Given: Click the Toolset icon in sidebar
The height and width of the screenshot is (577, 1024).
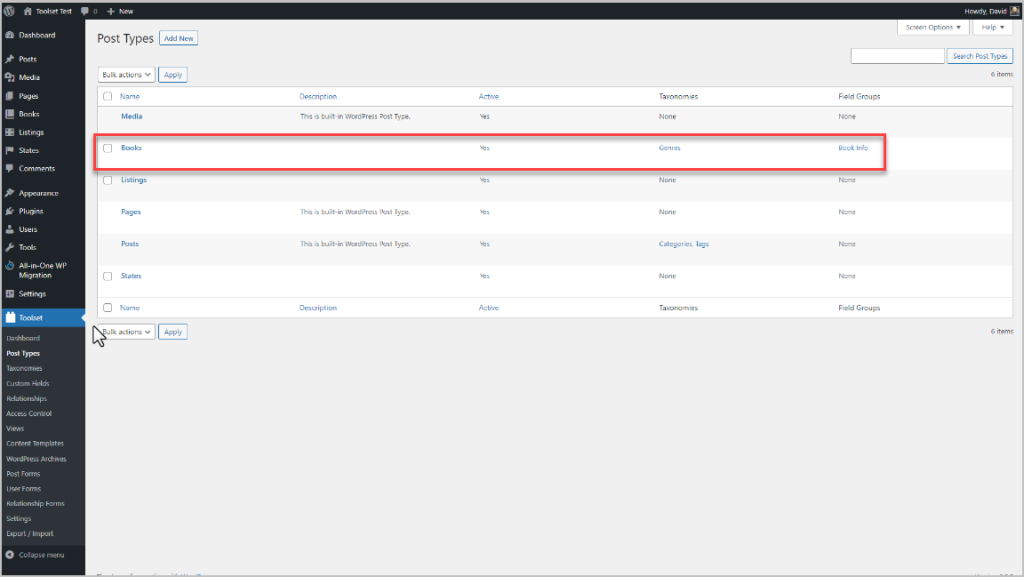Looking at the screenshot, I should pos(10,317).
